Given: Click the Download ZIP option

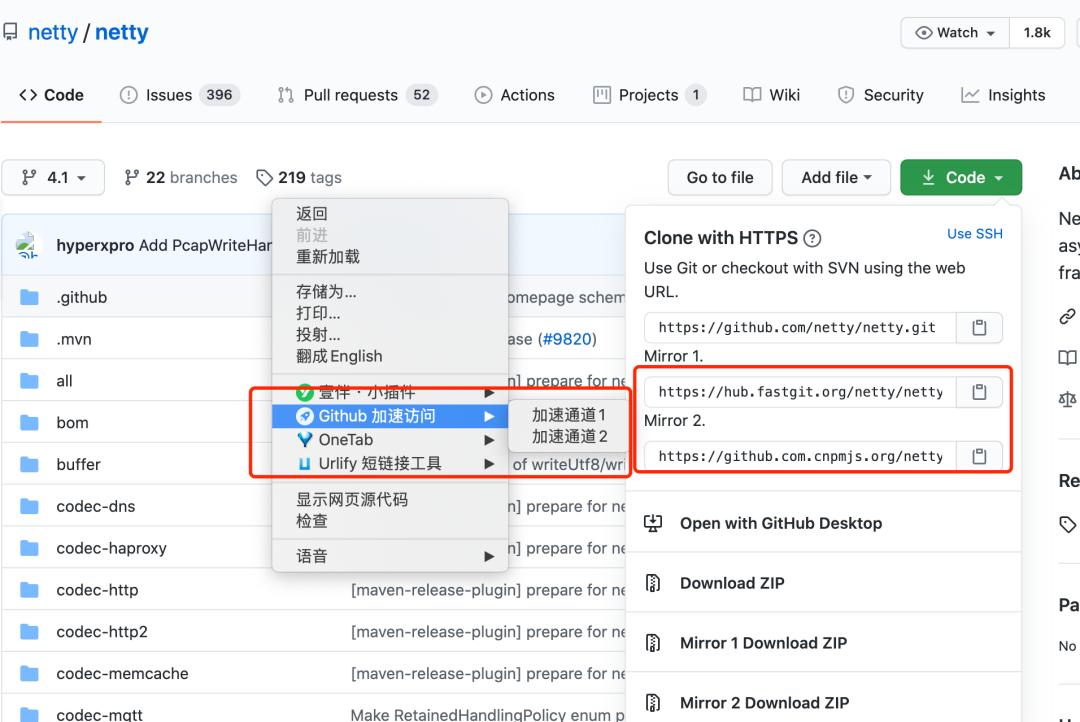Looking at the screenshot, I should 733,582.
